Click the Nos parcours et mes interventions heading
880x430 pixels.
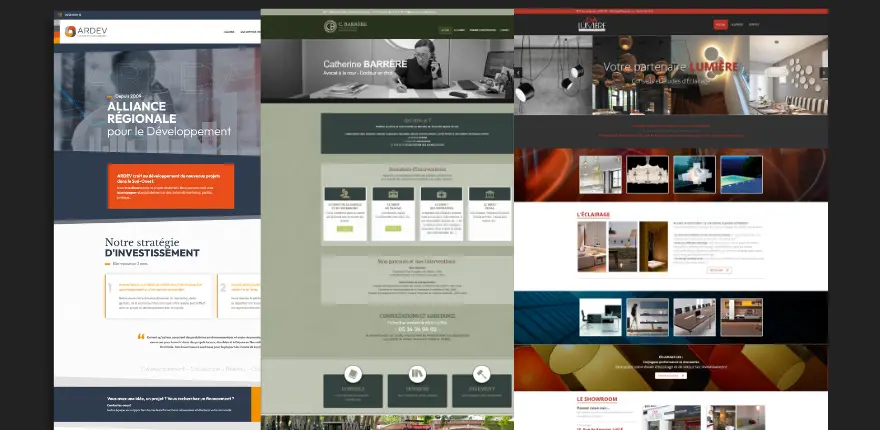tap(416, 261)
